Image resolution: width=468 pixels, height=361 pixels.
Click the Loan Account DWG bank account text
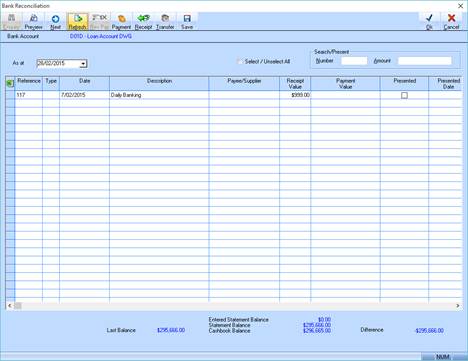point(101,36)
